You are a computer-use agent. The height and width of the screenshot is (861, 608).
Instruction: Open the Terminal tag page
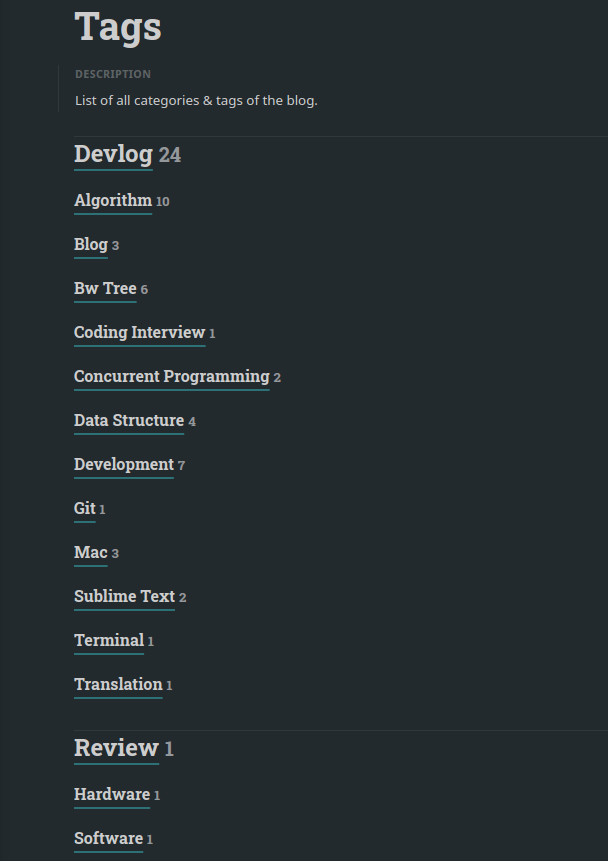(x=109, y=640)
